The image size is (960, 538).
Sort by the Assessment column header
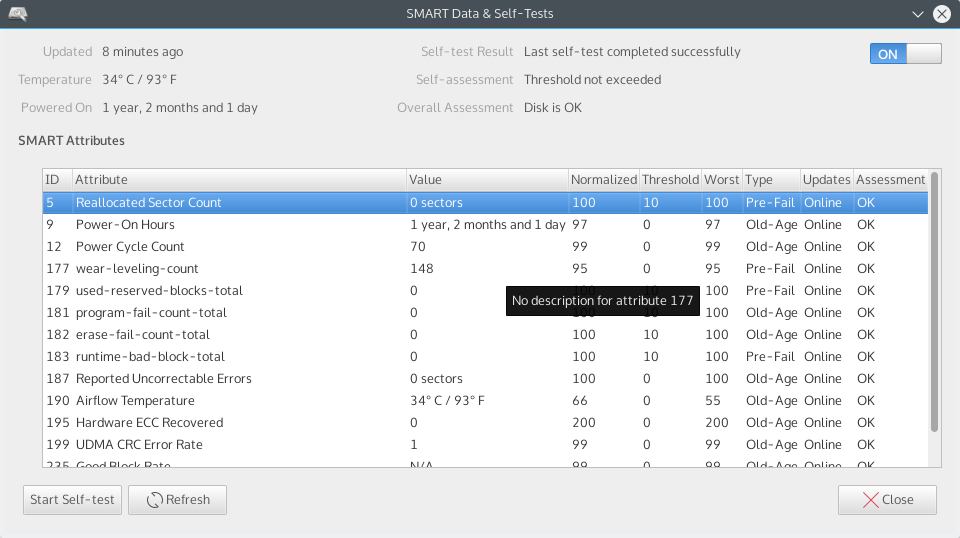890,180
